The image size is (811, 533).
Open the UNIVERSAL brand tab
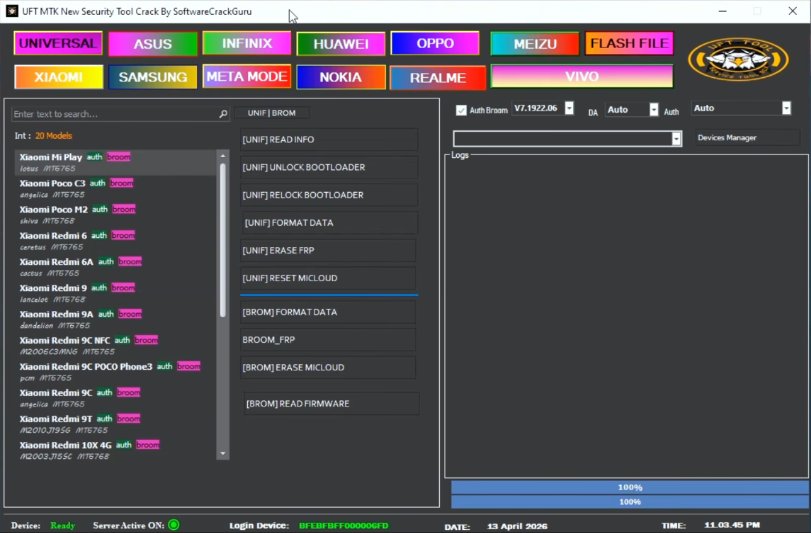pos(58,43)
